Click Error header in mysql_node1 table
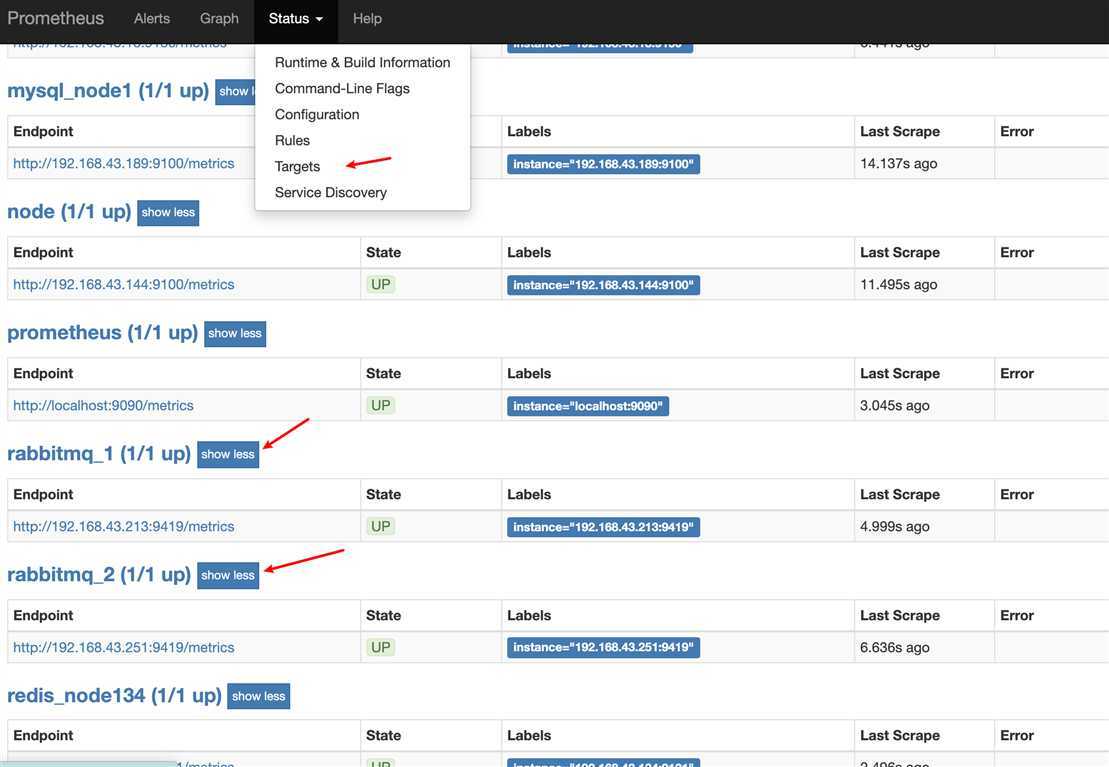The image size is (1109, 767). [x=1017, y=132]
